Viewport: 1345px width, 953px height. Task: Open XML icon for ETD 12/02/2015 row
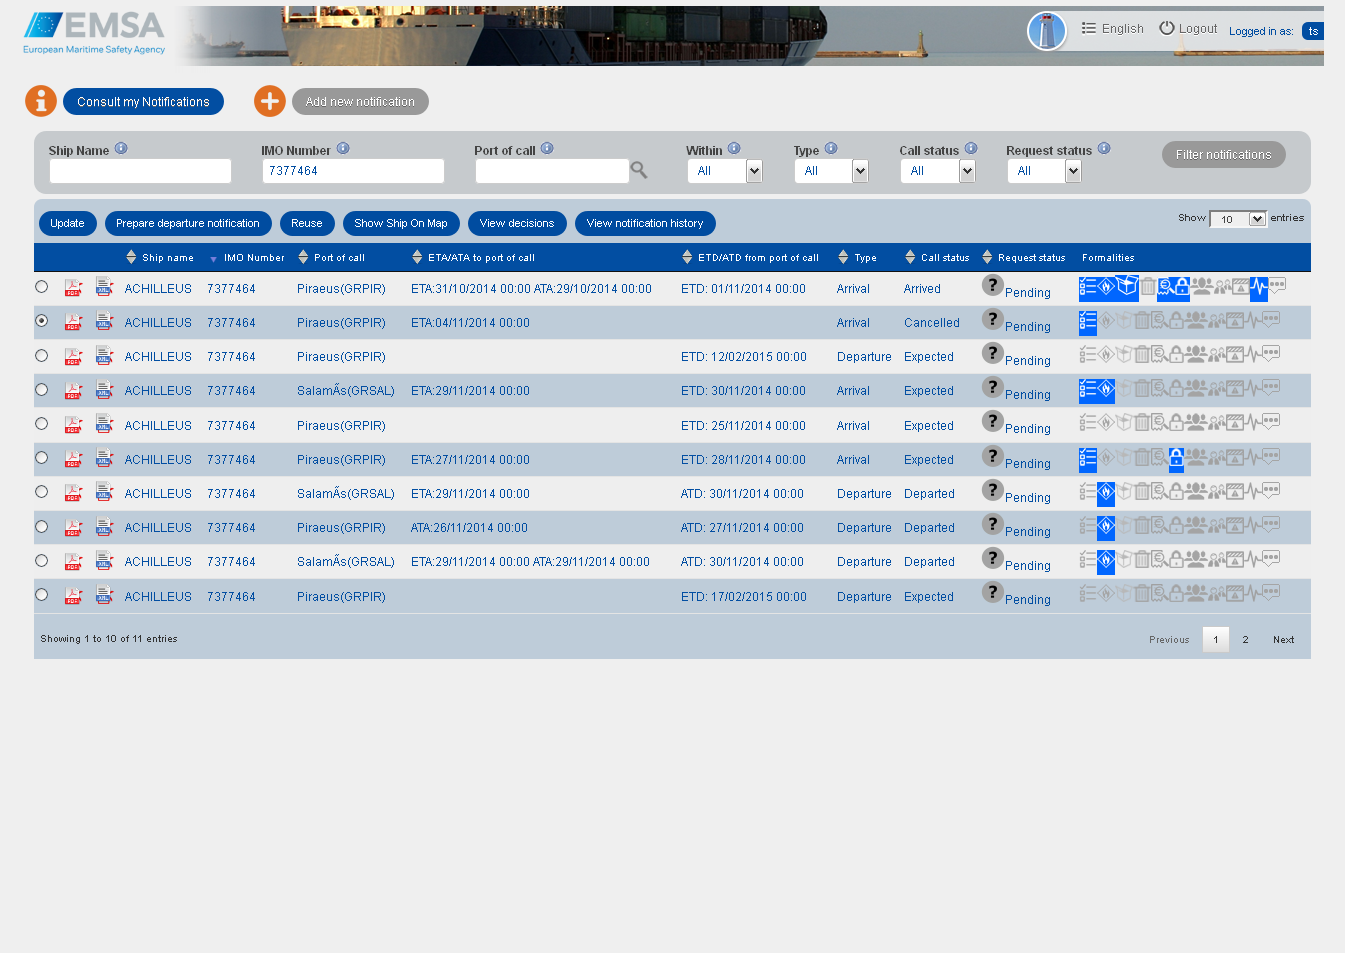[x=104, y=355]
